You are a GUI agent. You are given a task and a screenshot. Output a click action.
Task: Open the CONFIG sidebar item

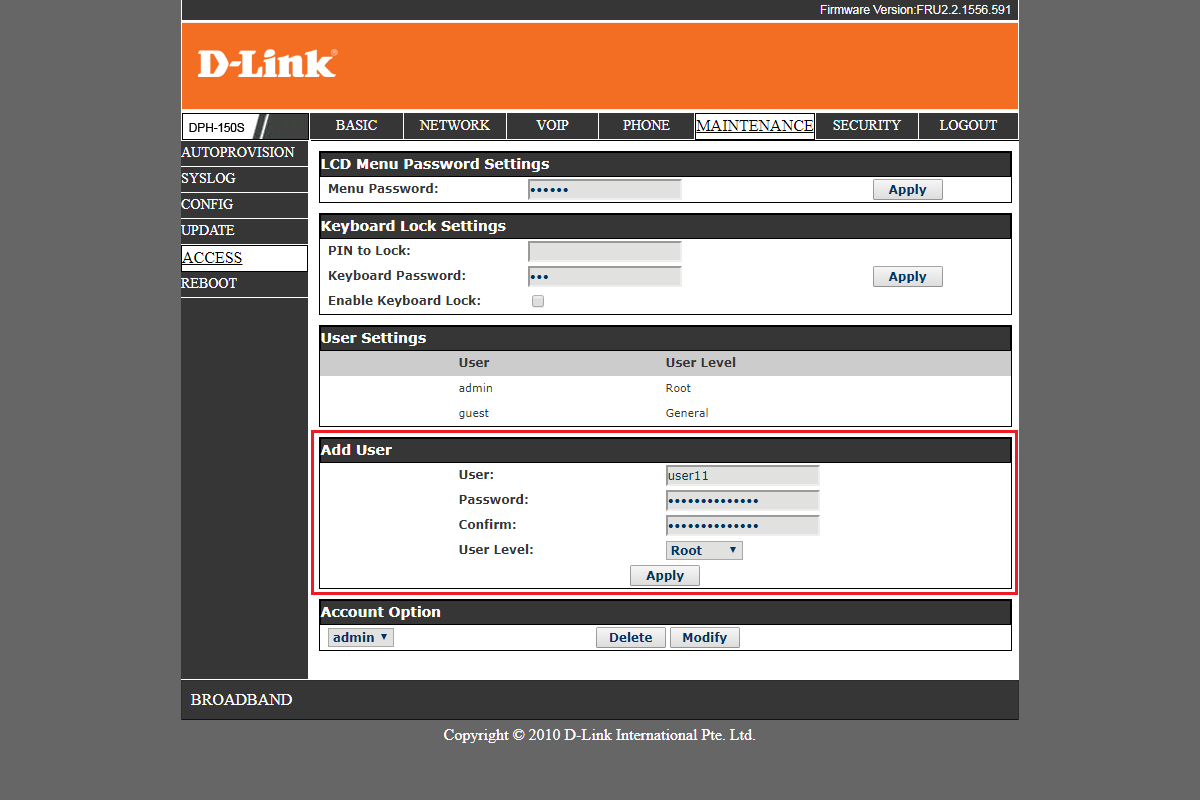pos(207,204)
